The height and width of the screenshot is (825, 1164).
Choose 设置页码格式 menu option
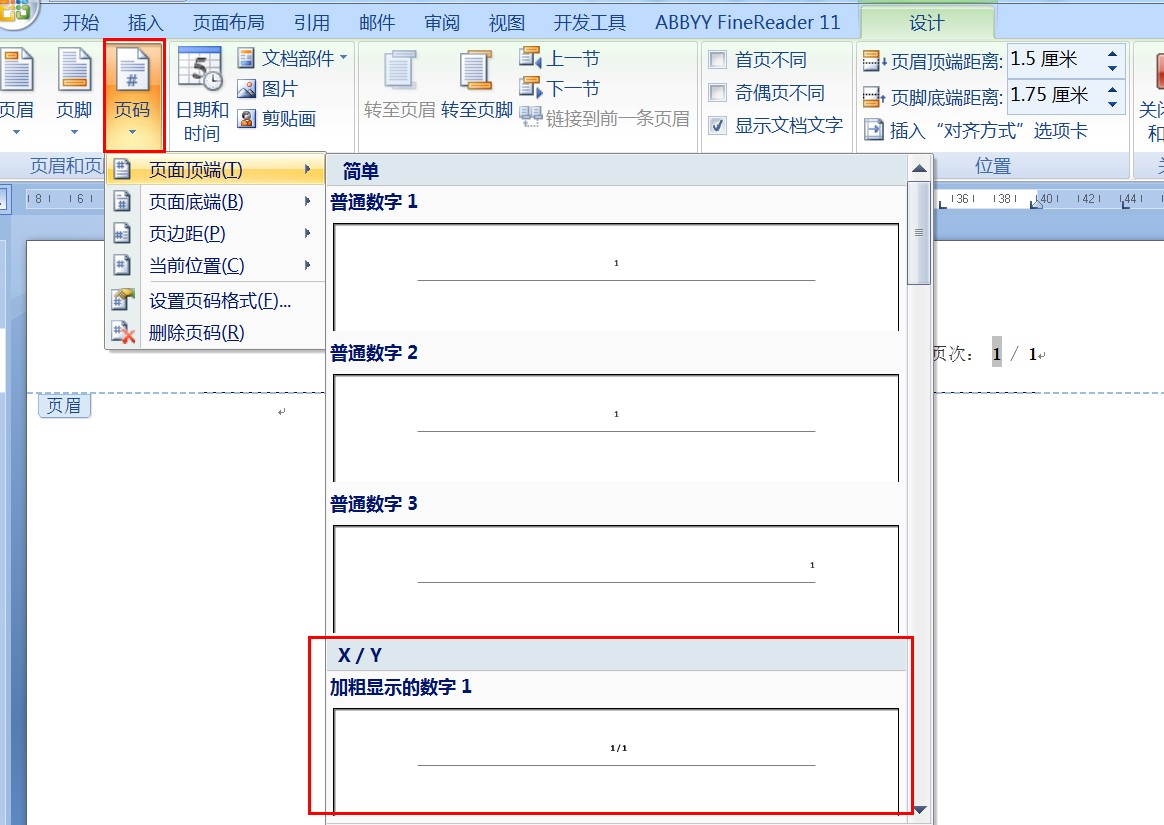(x=220, y=301)
